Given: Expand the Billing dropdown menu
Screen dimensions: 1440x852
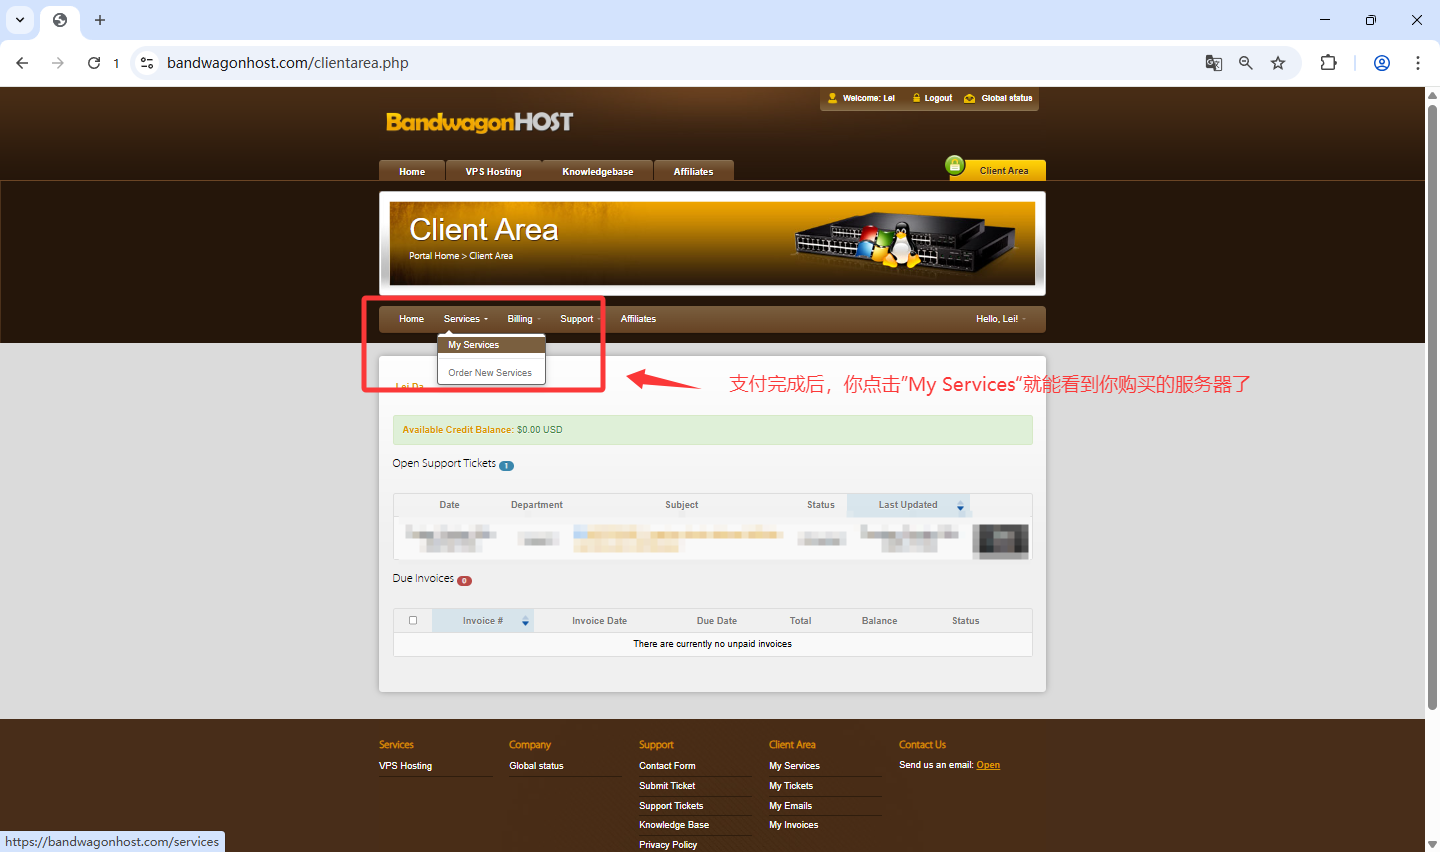Looking at the screenshot, I should coord(522,319).
